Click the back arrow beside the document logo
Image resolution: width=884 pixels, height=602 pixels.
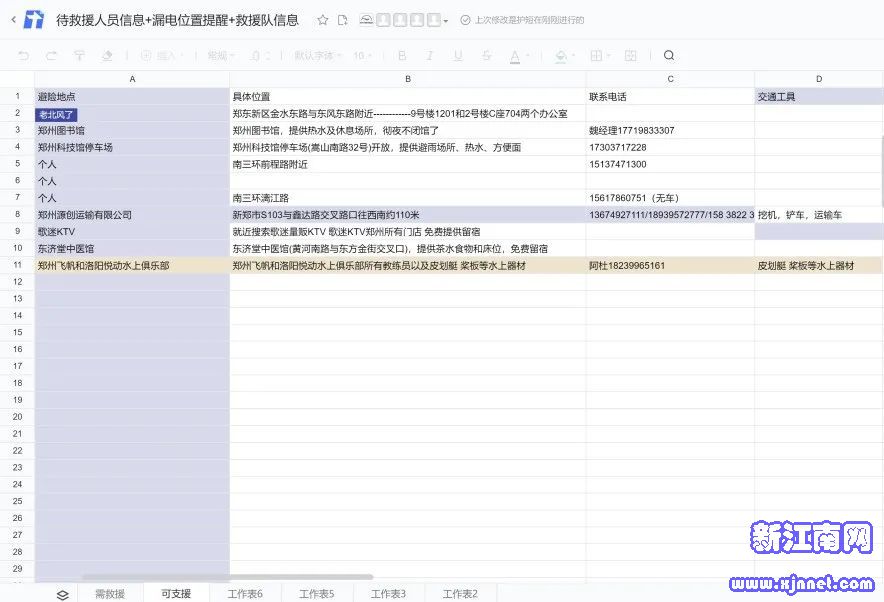12,20
